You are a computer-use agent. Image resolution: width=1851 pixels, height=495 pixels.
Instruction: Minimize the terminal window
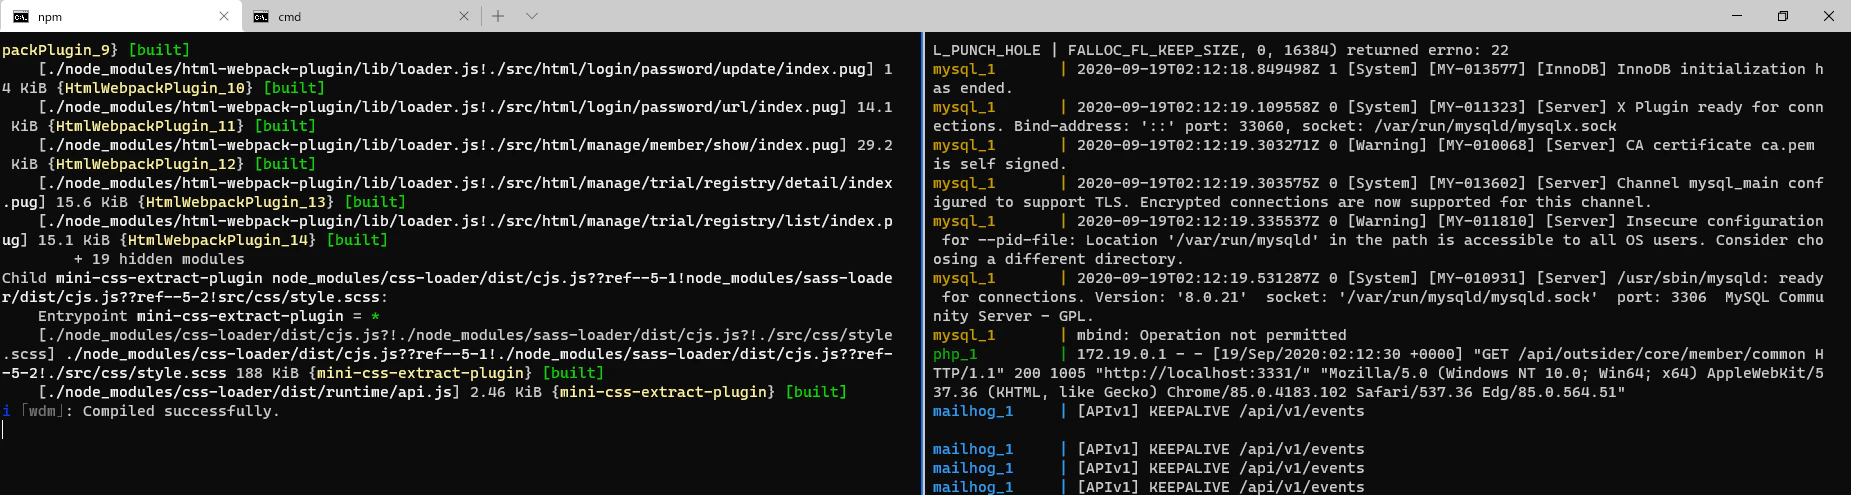(x=1737, y=16)
